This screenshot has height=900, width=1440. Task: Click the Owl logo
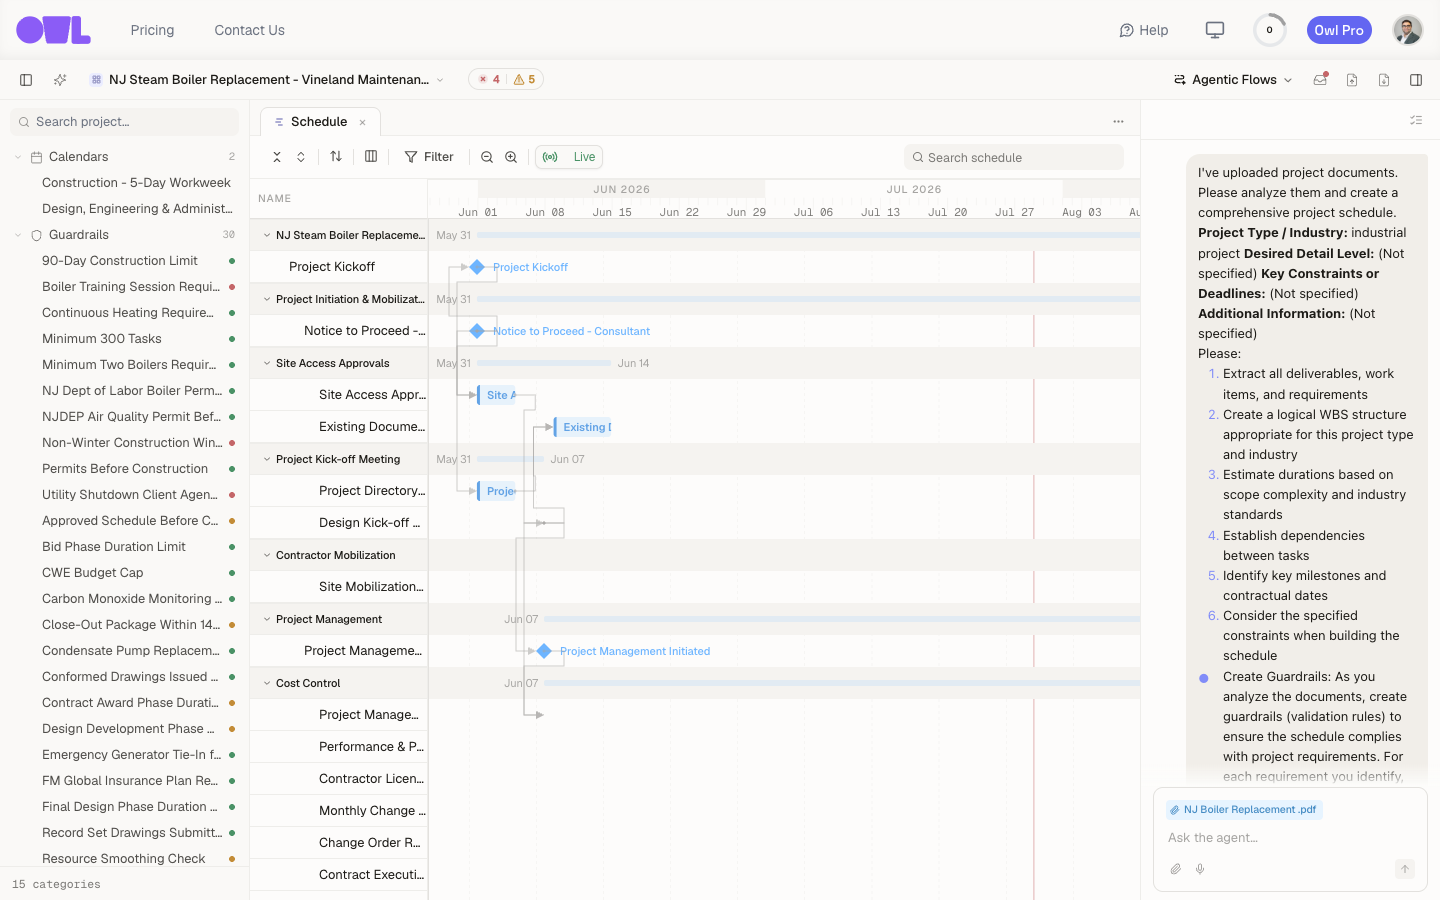coord(53,30)
